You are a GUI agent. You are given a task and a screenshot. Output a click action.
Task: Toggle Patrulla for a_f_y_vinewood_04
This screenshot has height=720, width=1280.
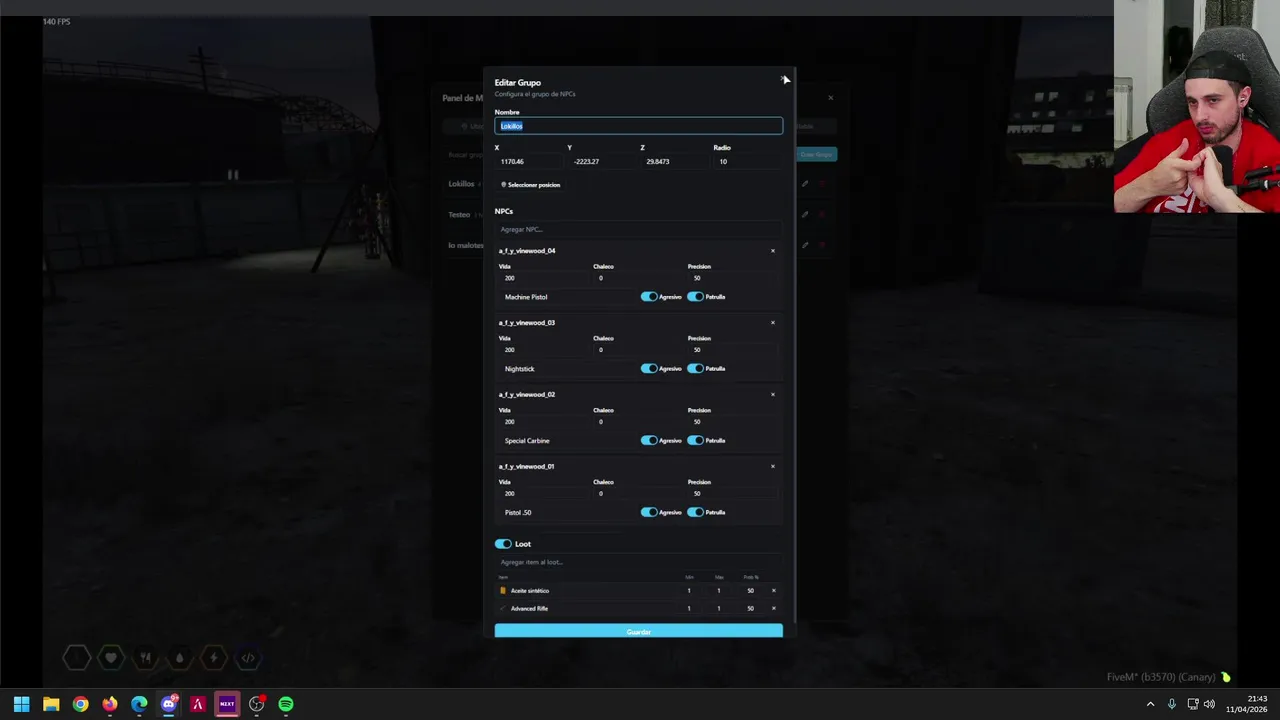pyautogui.click(x=695, y=297)
